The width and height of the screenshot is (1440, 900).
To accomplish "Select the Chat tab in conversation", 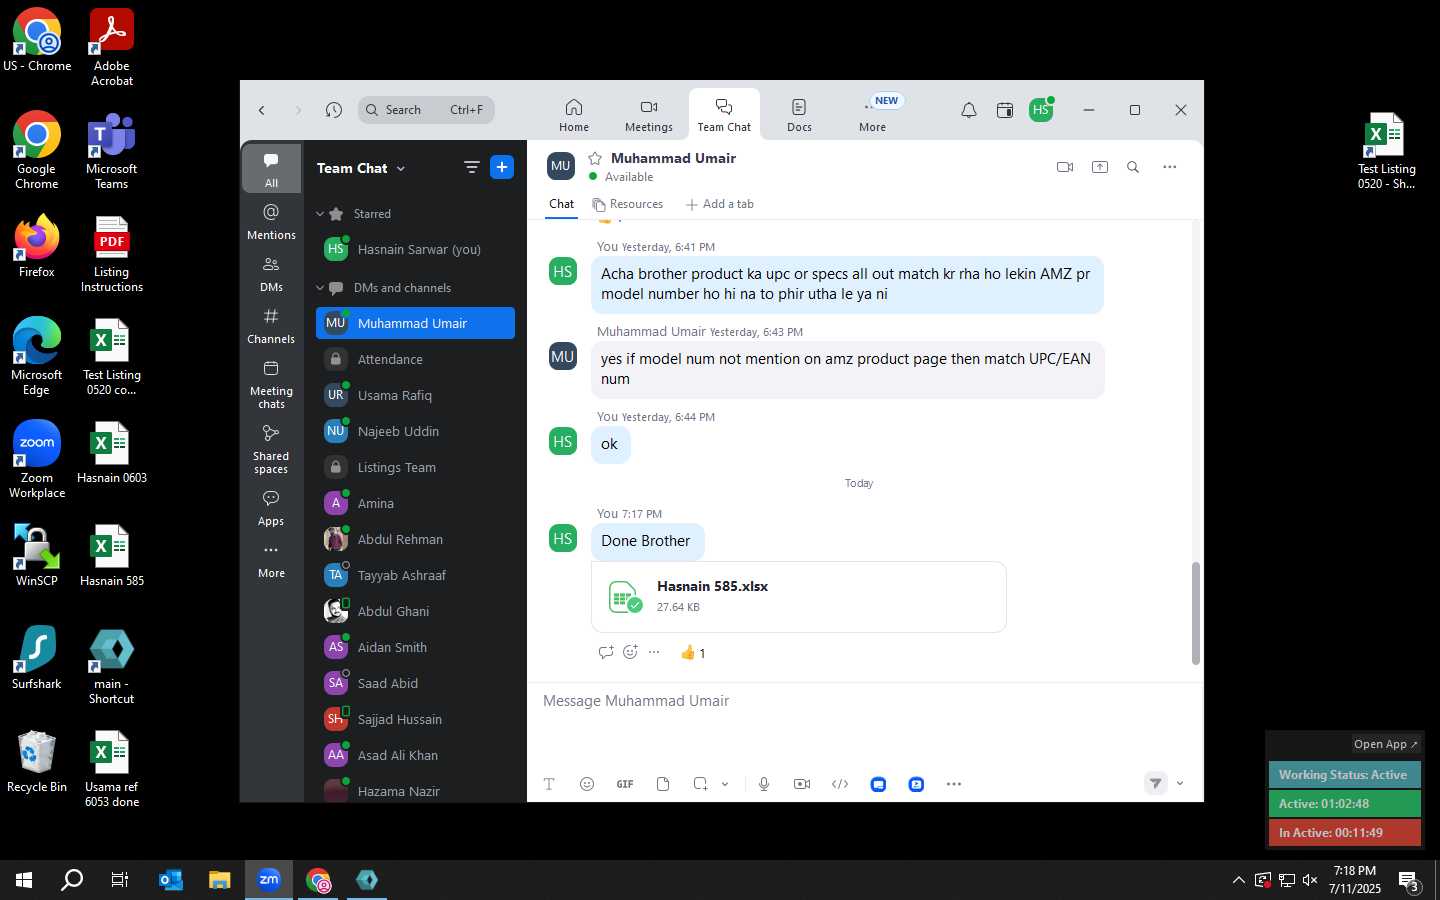I will click(562, 204).
